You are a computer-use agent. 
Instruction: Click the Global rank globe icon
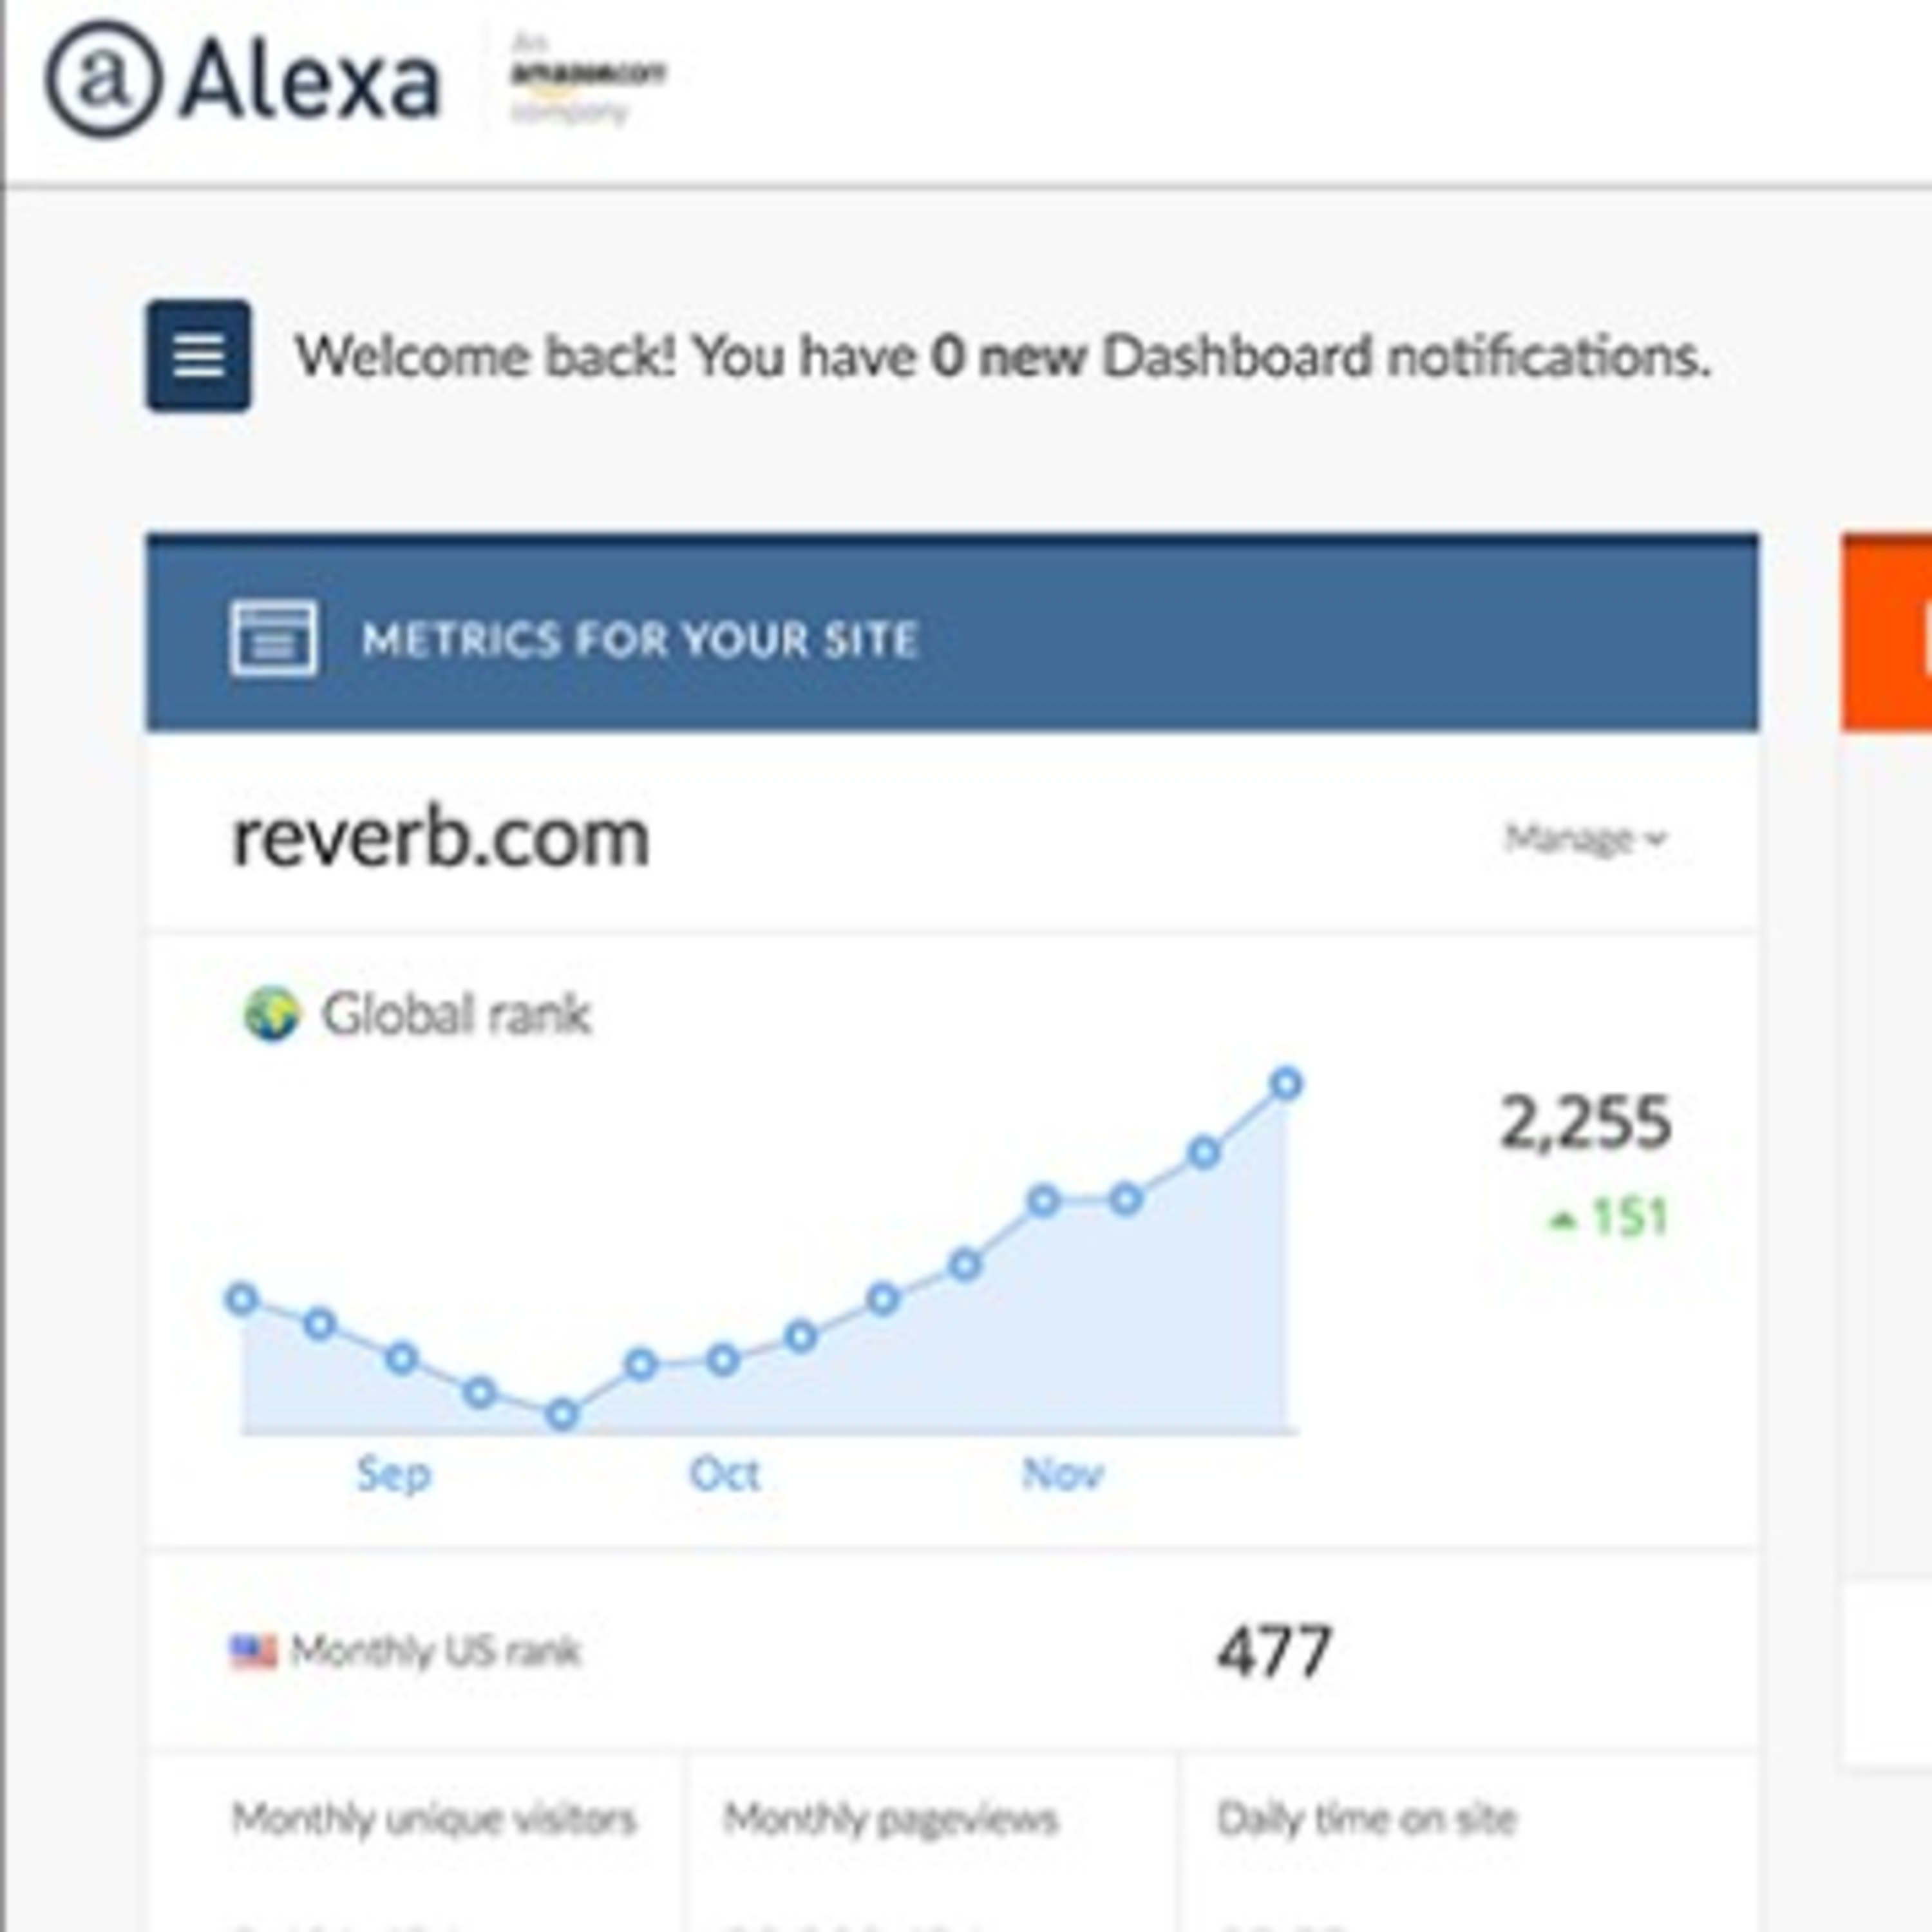(271, 1014)
